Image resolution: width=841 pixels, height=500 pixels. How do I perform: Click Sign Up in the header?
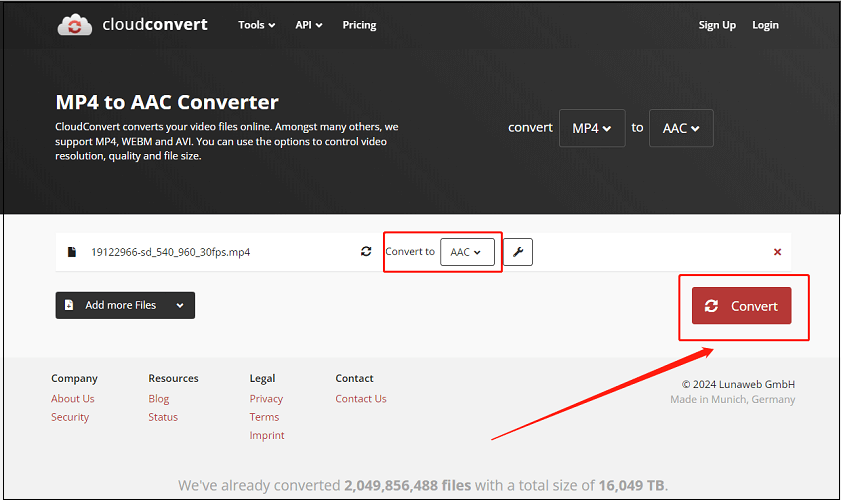pos(717,25)
